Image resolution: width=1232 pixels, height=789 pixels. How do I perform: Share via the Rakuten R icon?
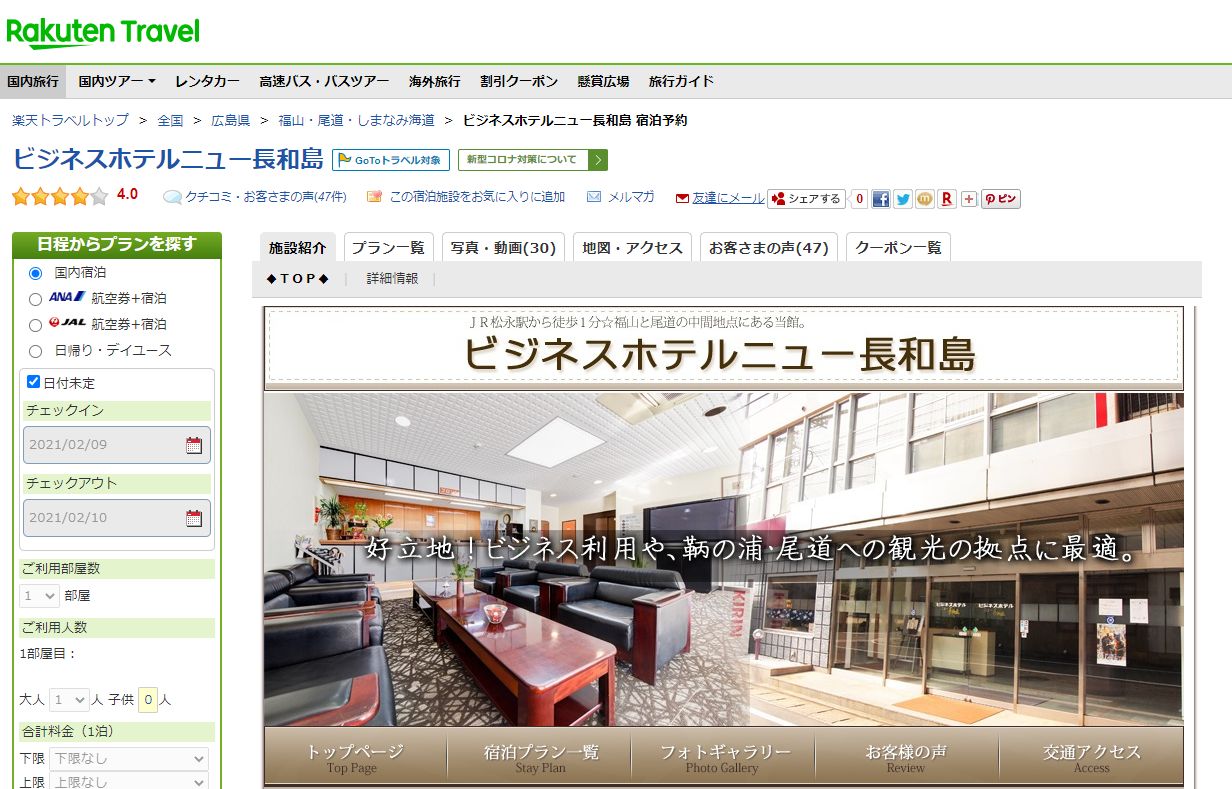click(x=947, y=199)
